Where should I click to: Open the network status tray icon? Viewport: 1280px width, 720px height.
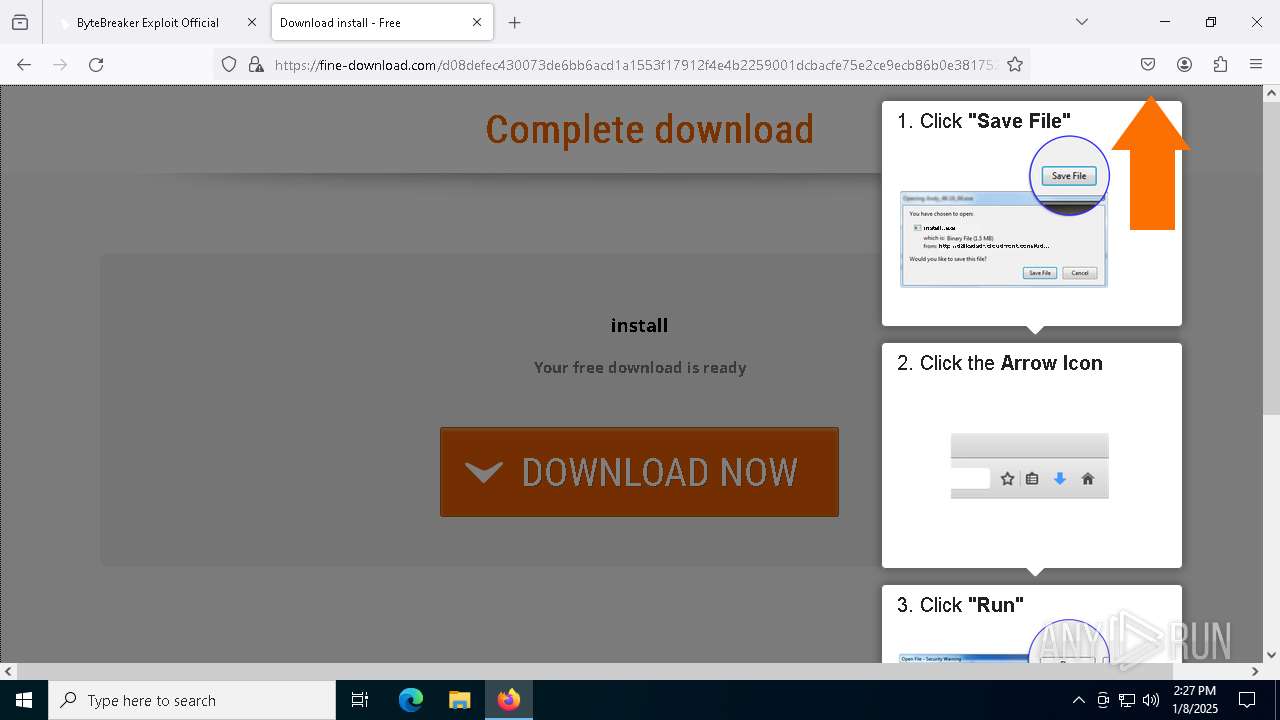click(x=1127, y=700)
